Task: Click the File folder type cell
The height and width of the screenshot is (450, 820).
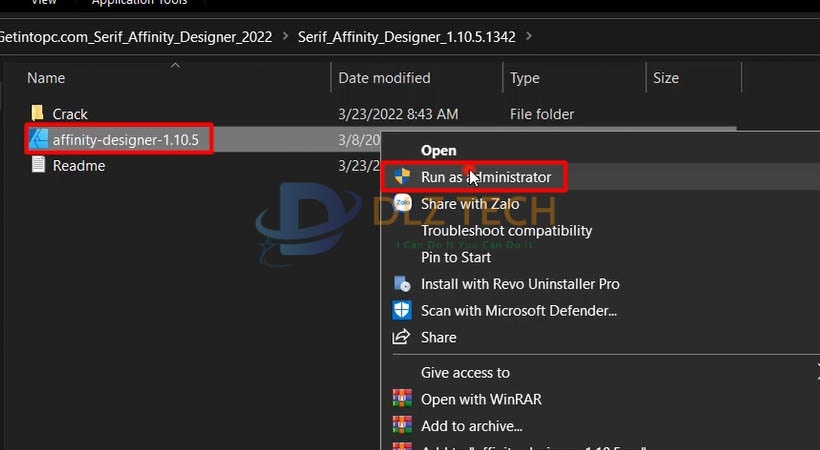Action: tap(542, 114)
